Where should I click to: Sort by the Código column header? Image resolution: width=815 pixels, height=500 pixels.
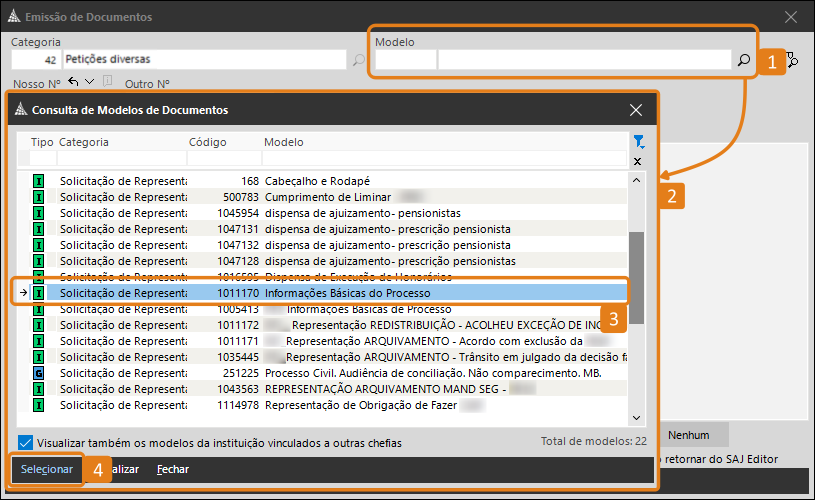pyautogui.click(x=207, y=142)
